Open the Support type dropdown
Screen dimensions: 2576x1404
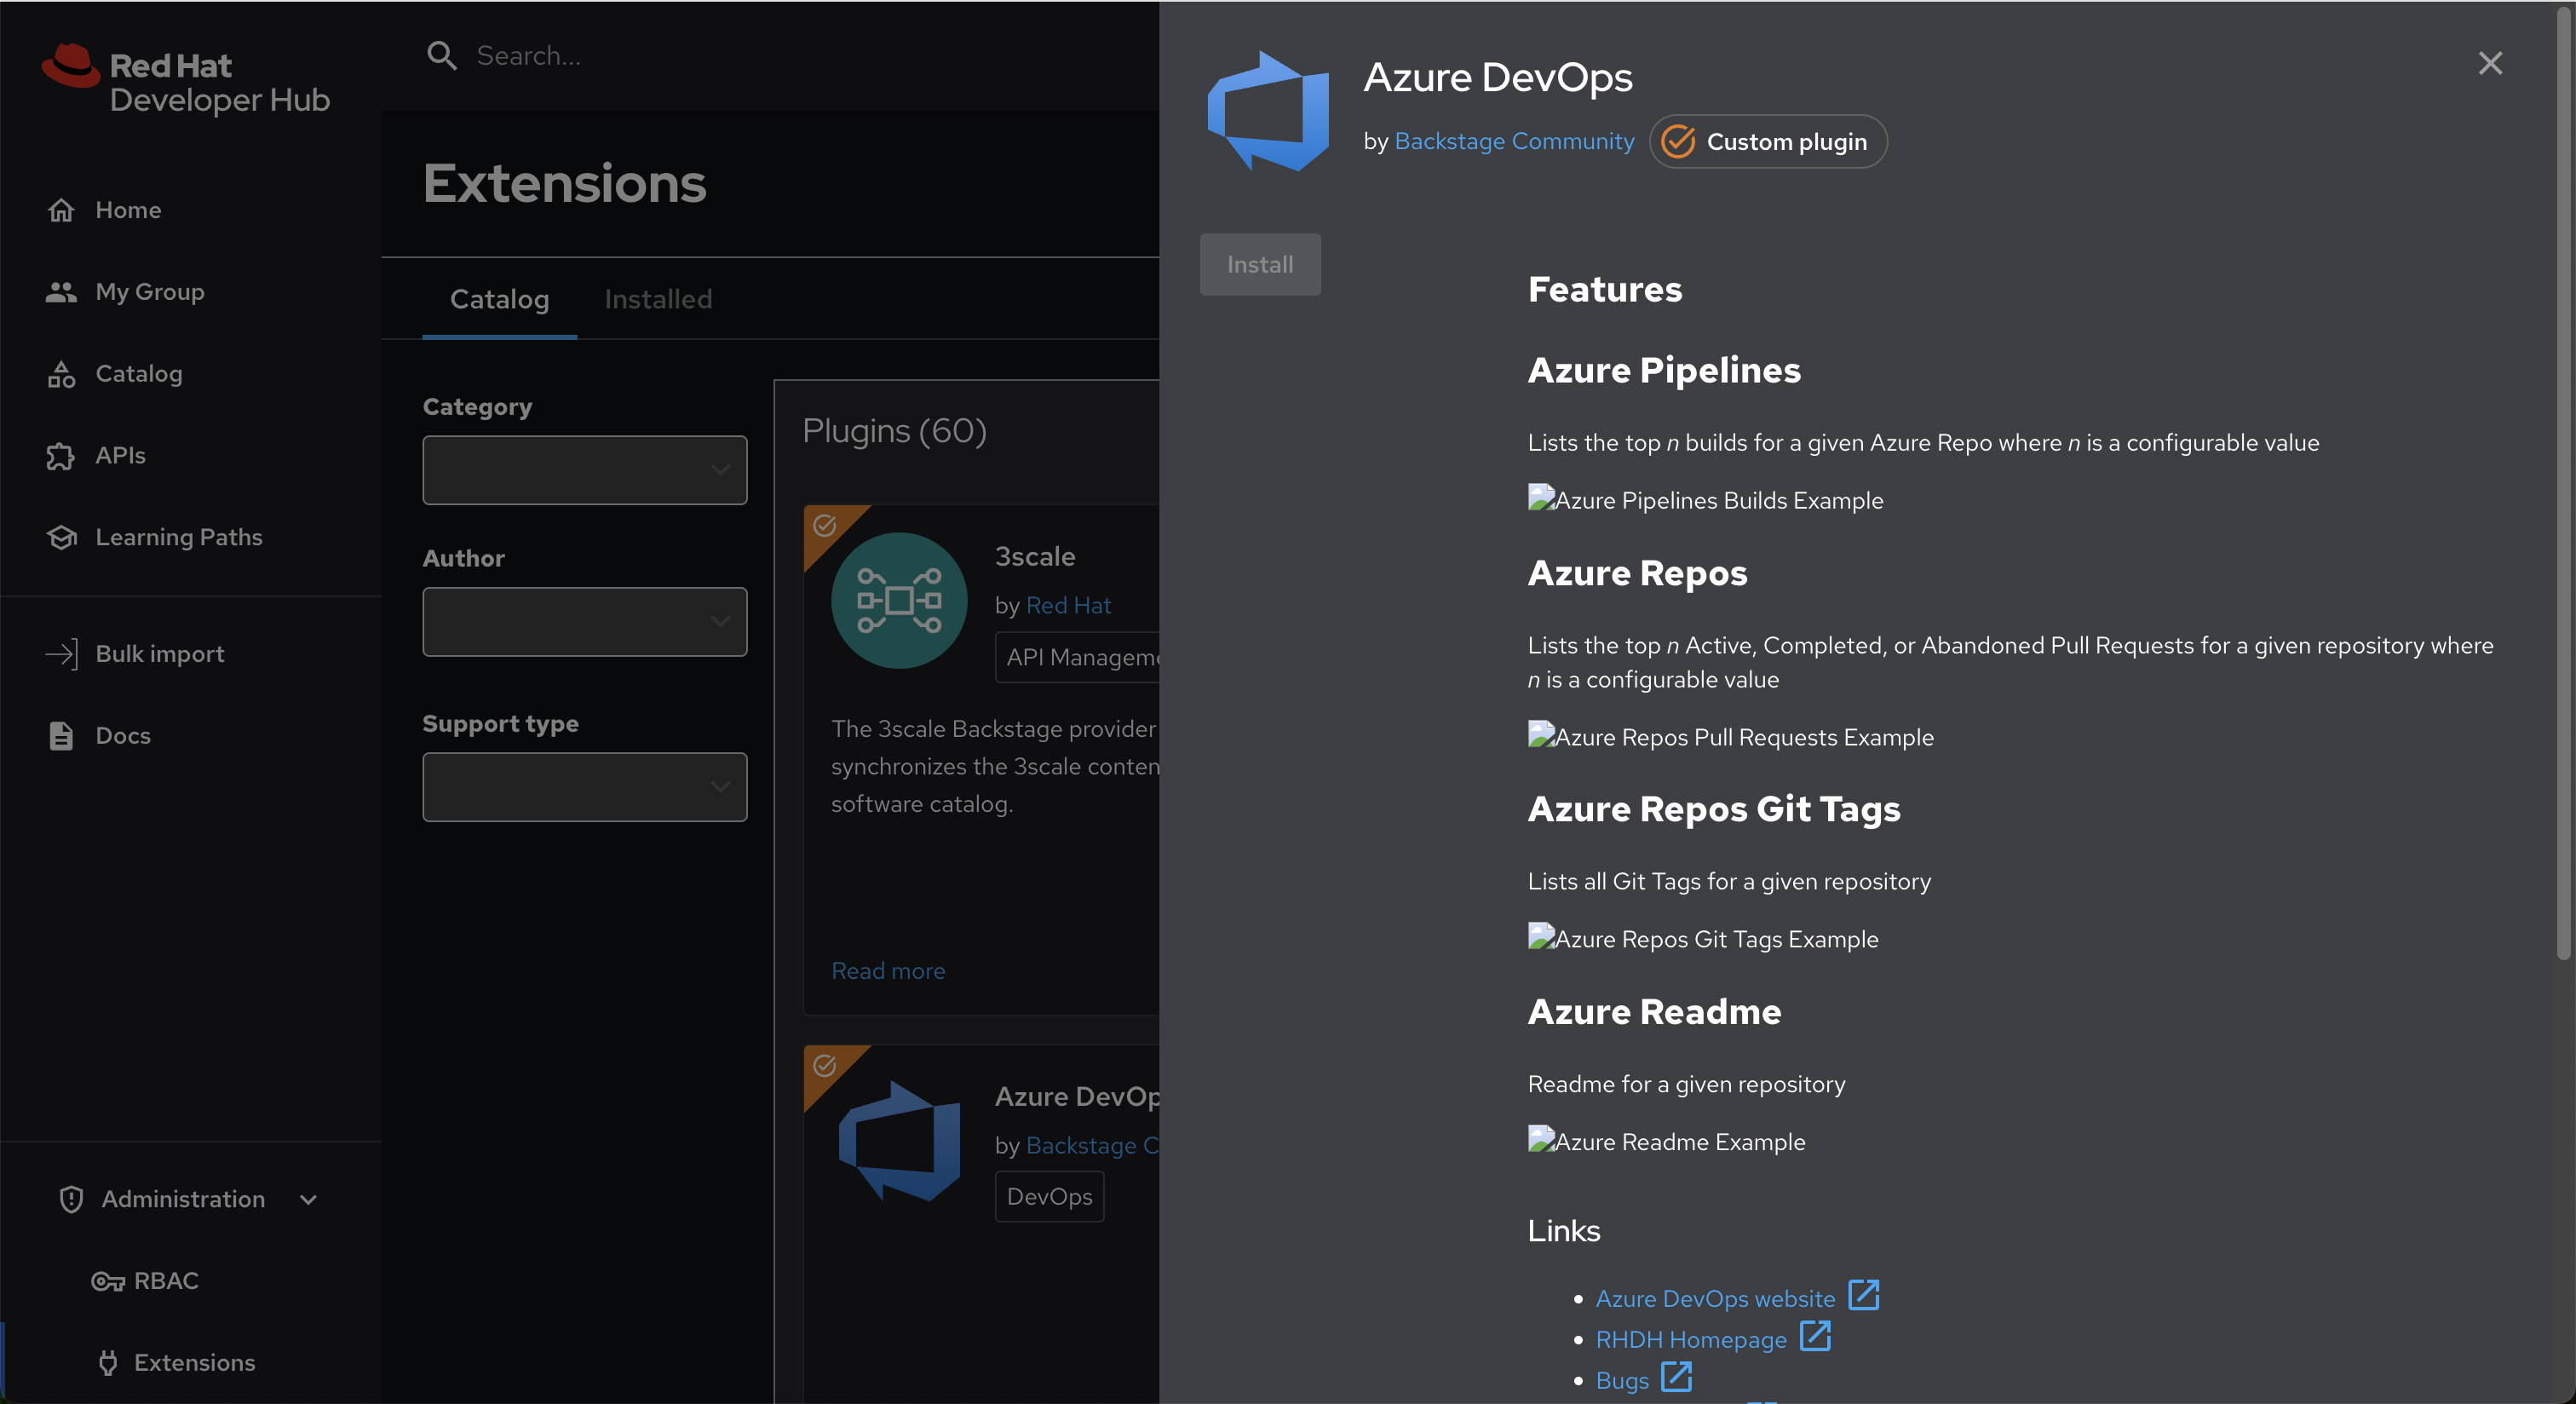tap(584, 787)
